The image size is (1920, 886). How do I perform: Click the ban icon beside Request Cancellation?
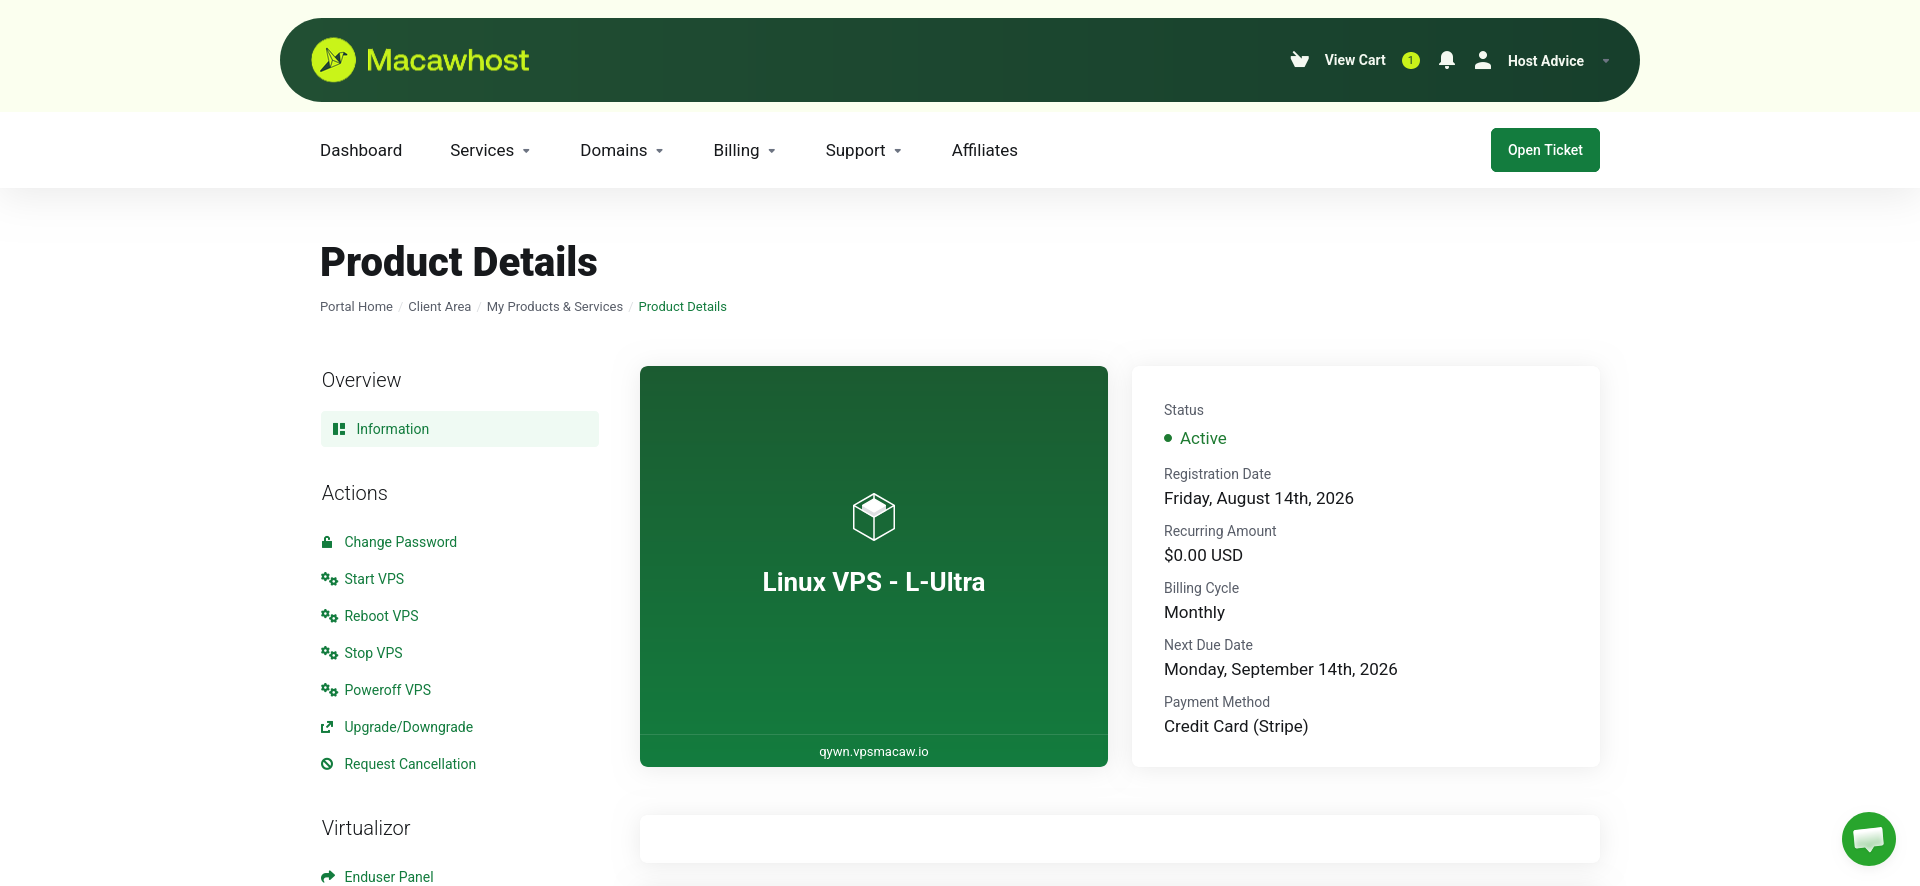327,764
